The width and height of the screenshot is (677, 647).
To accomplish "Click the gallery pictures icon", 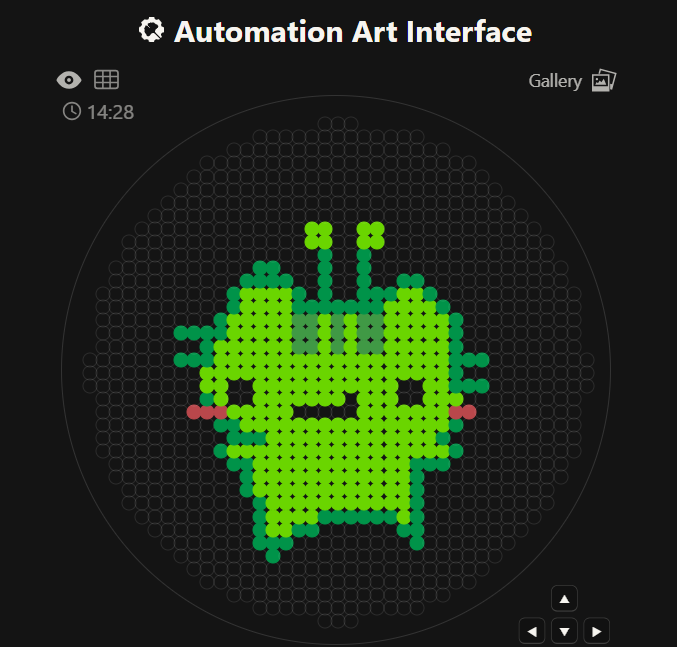I will 604,80.
